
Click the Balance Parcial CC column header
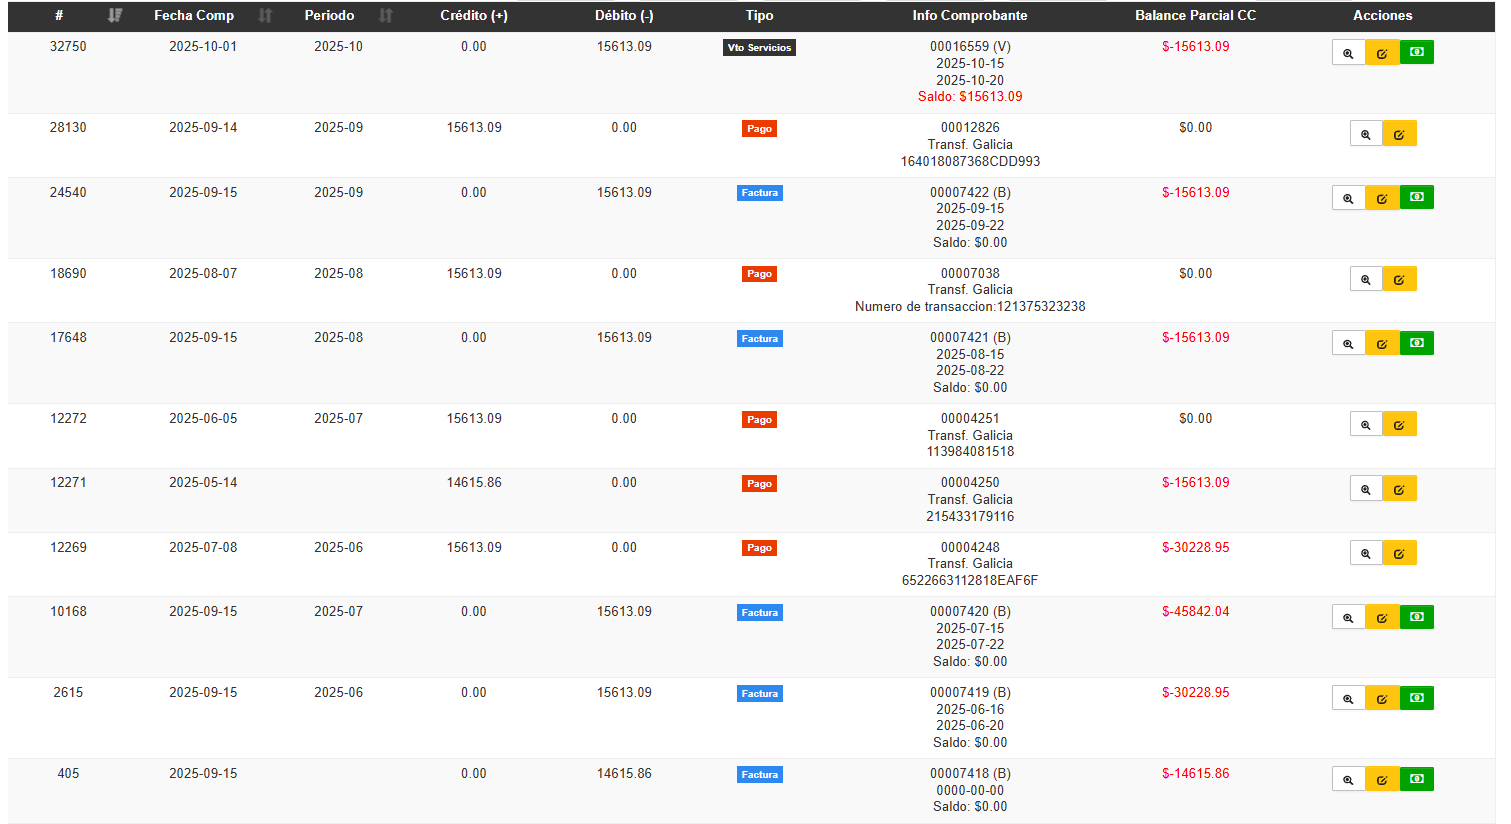(1195, 16)
